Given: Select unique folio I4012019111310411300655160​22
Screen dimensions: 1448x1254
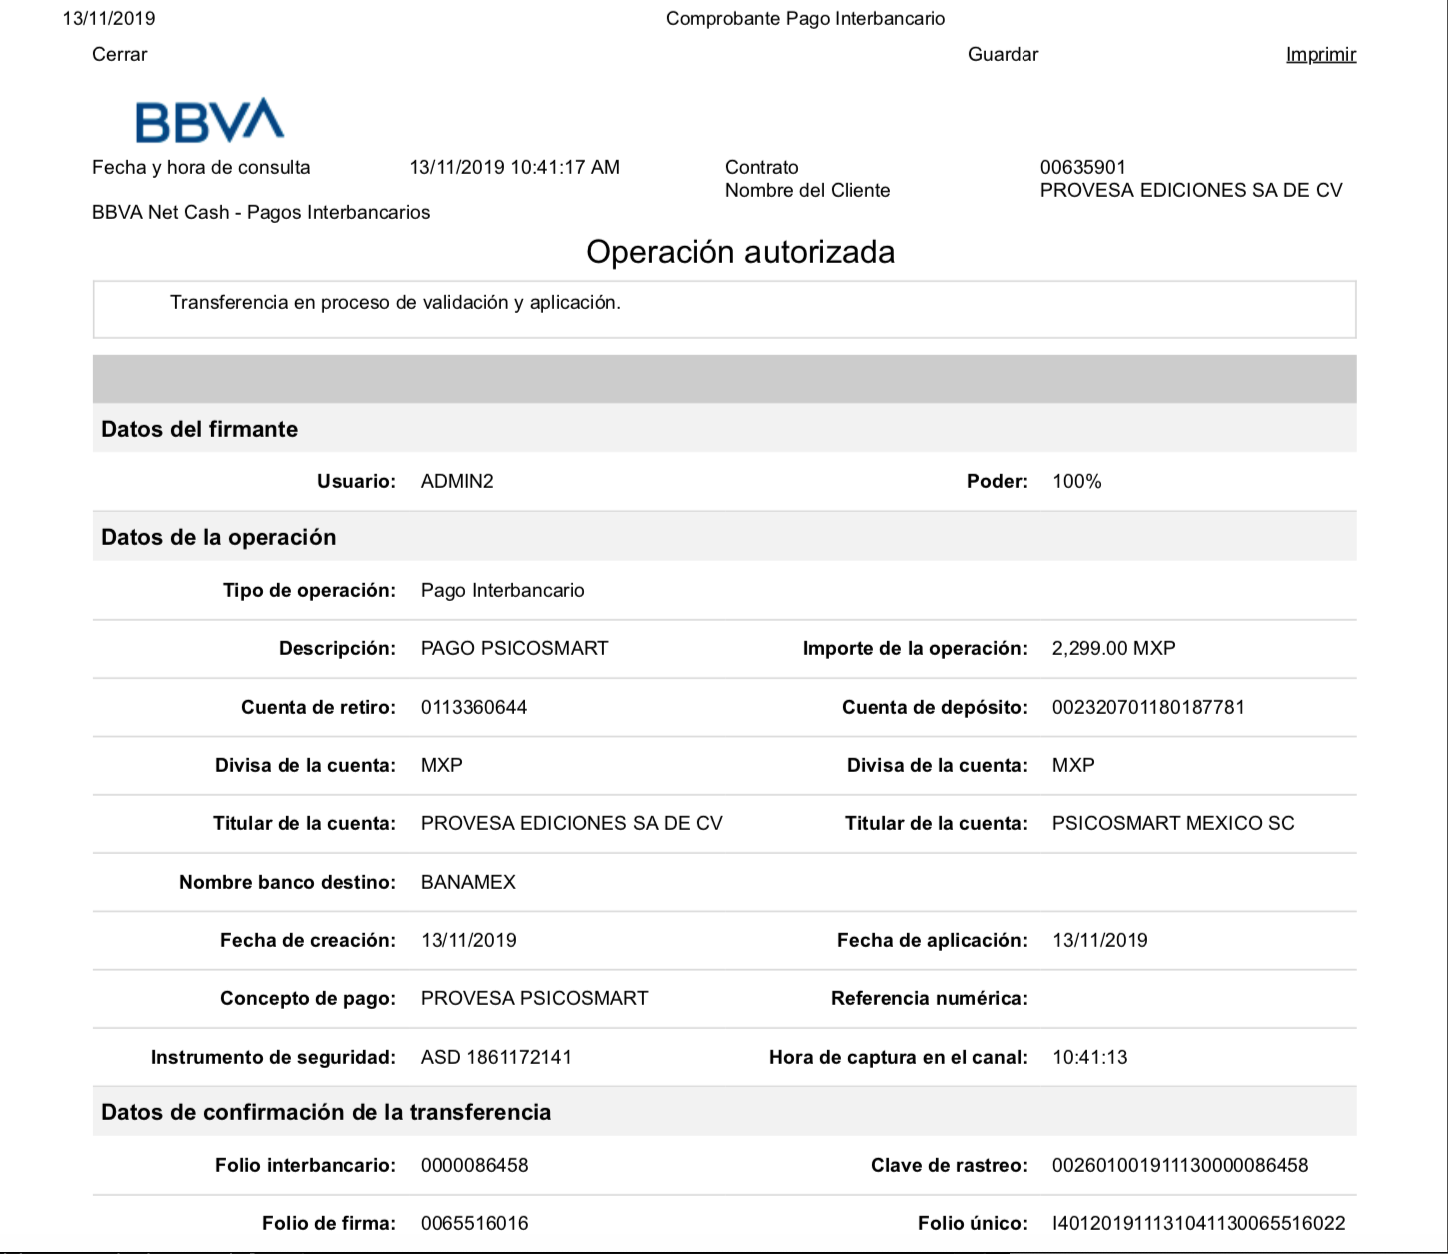Looking at the screenshot, I should [x=1199, y=1223].
